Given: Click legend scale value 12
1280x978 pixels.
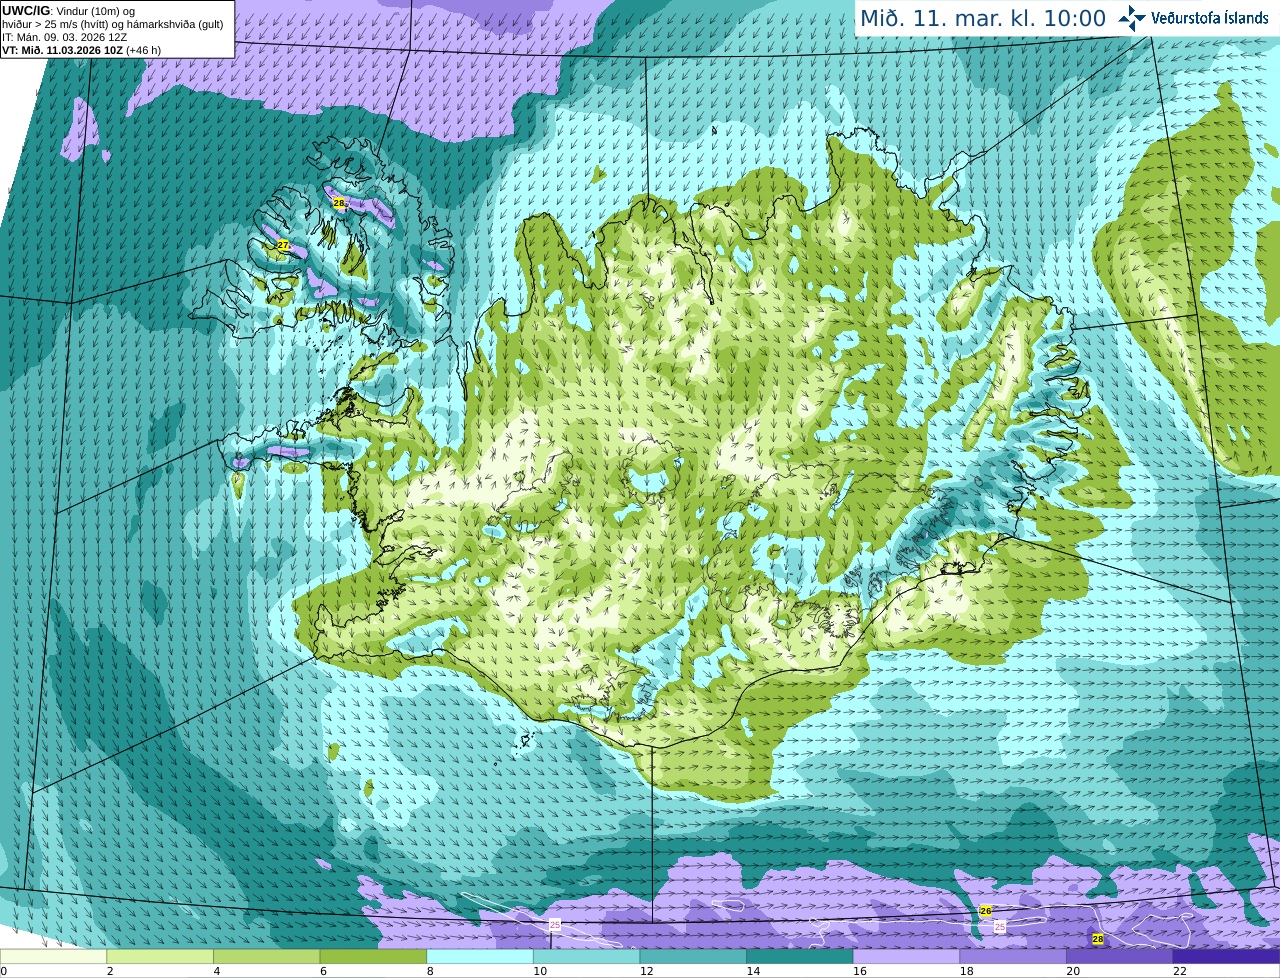Looking at the screenshot, I should pos(647,971).
